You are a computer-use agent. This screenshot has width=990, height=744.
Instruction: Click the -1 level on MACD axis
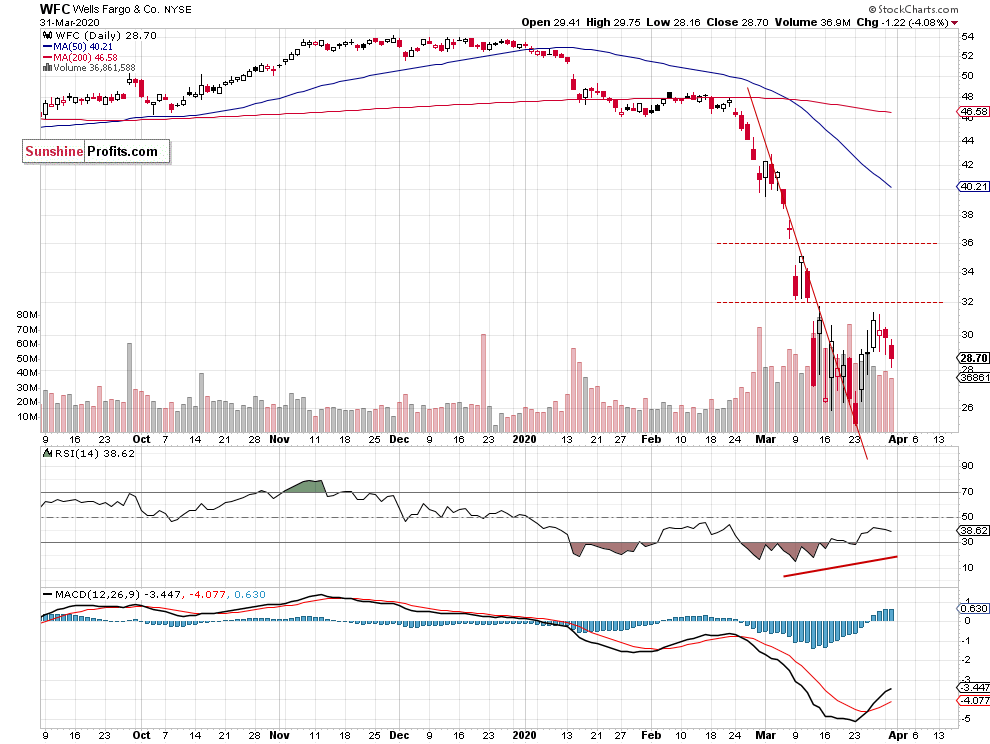(x=966, y=640)
